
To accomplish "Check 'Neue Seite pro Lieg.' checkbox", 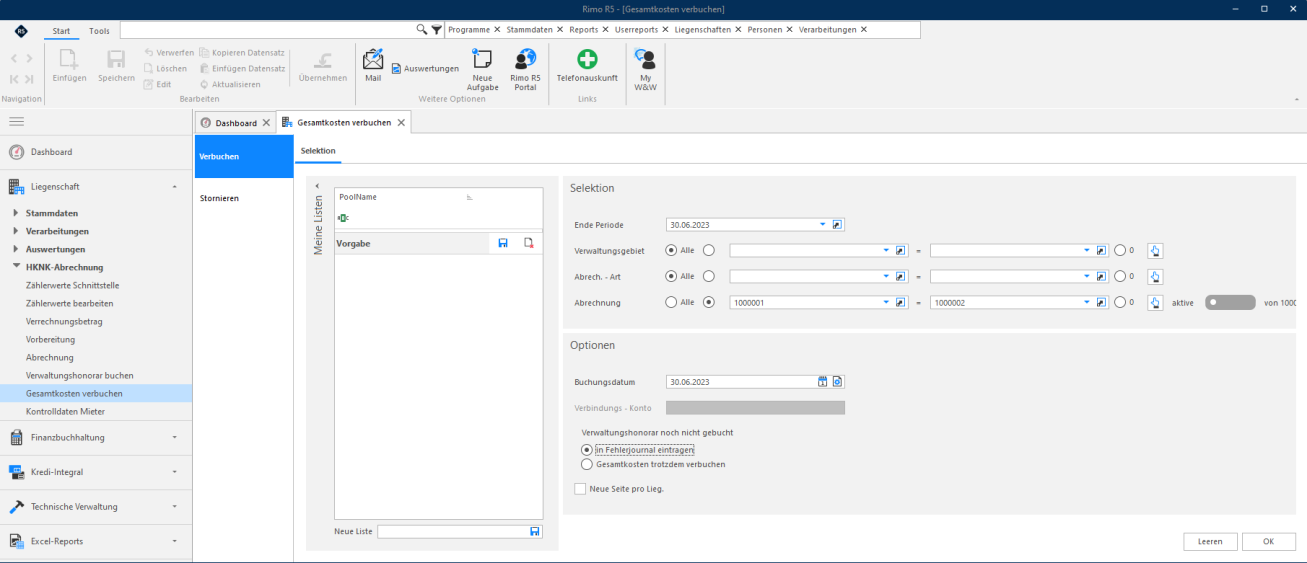I will click(580, 488).
